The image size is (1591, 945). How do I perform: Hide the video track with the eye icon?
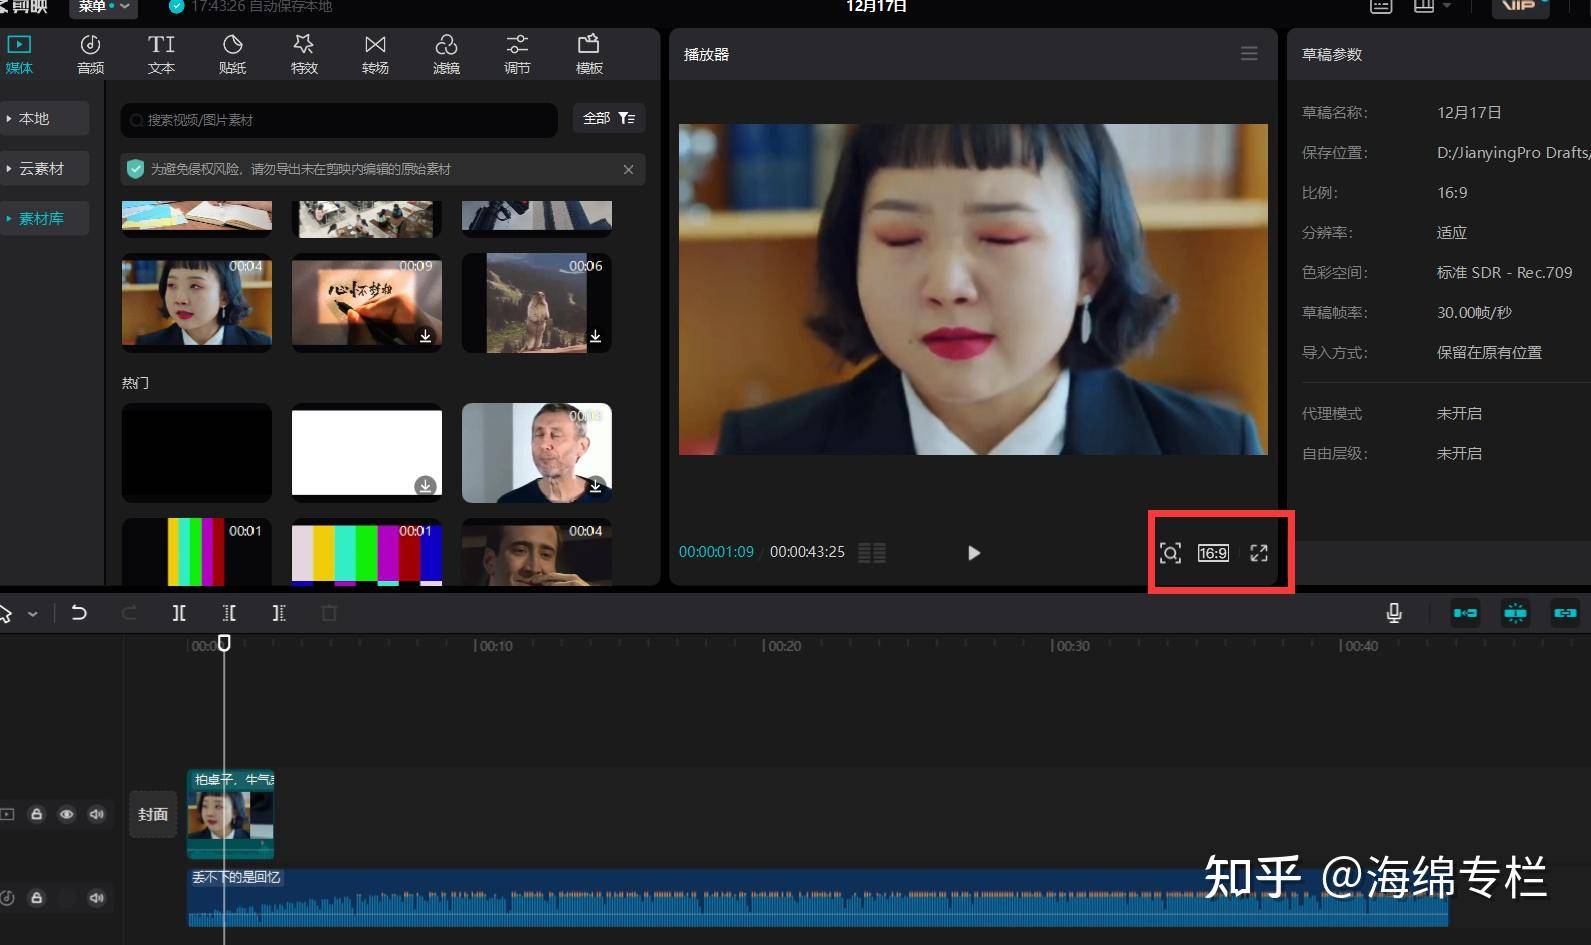(66, 814)
